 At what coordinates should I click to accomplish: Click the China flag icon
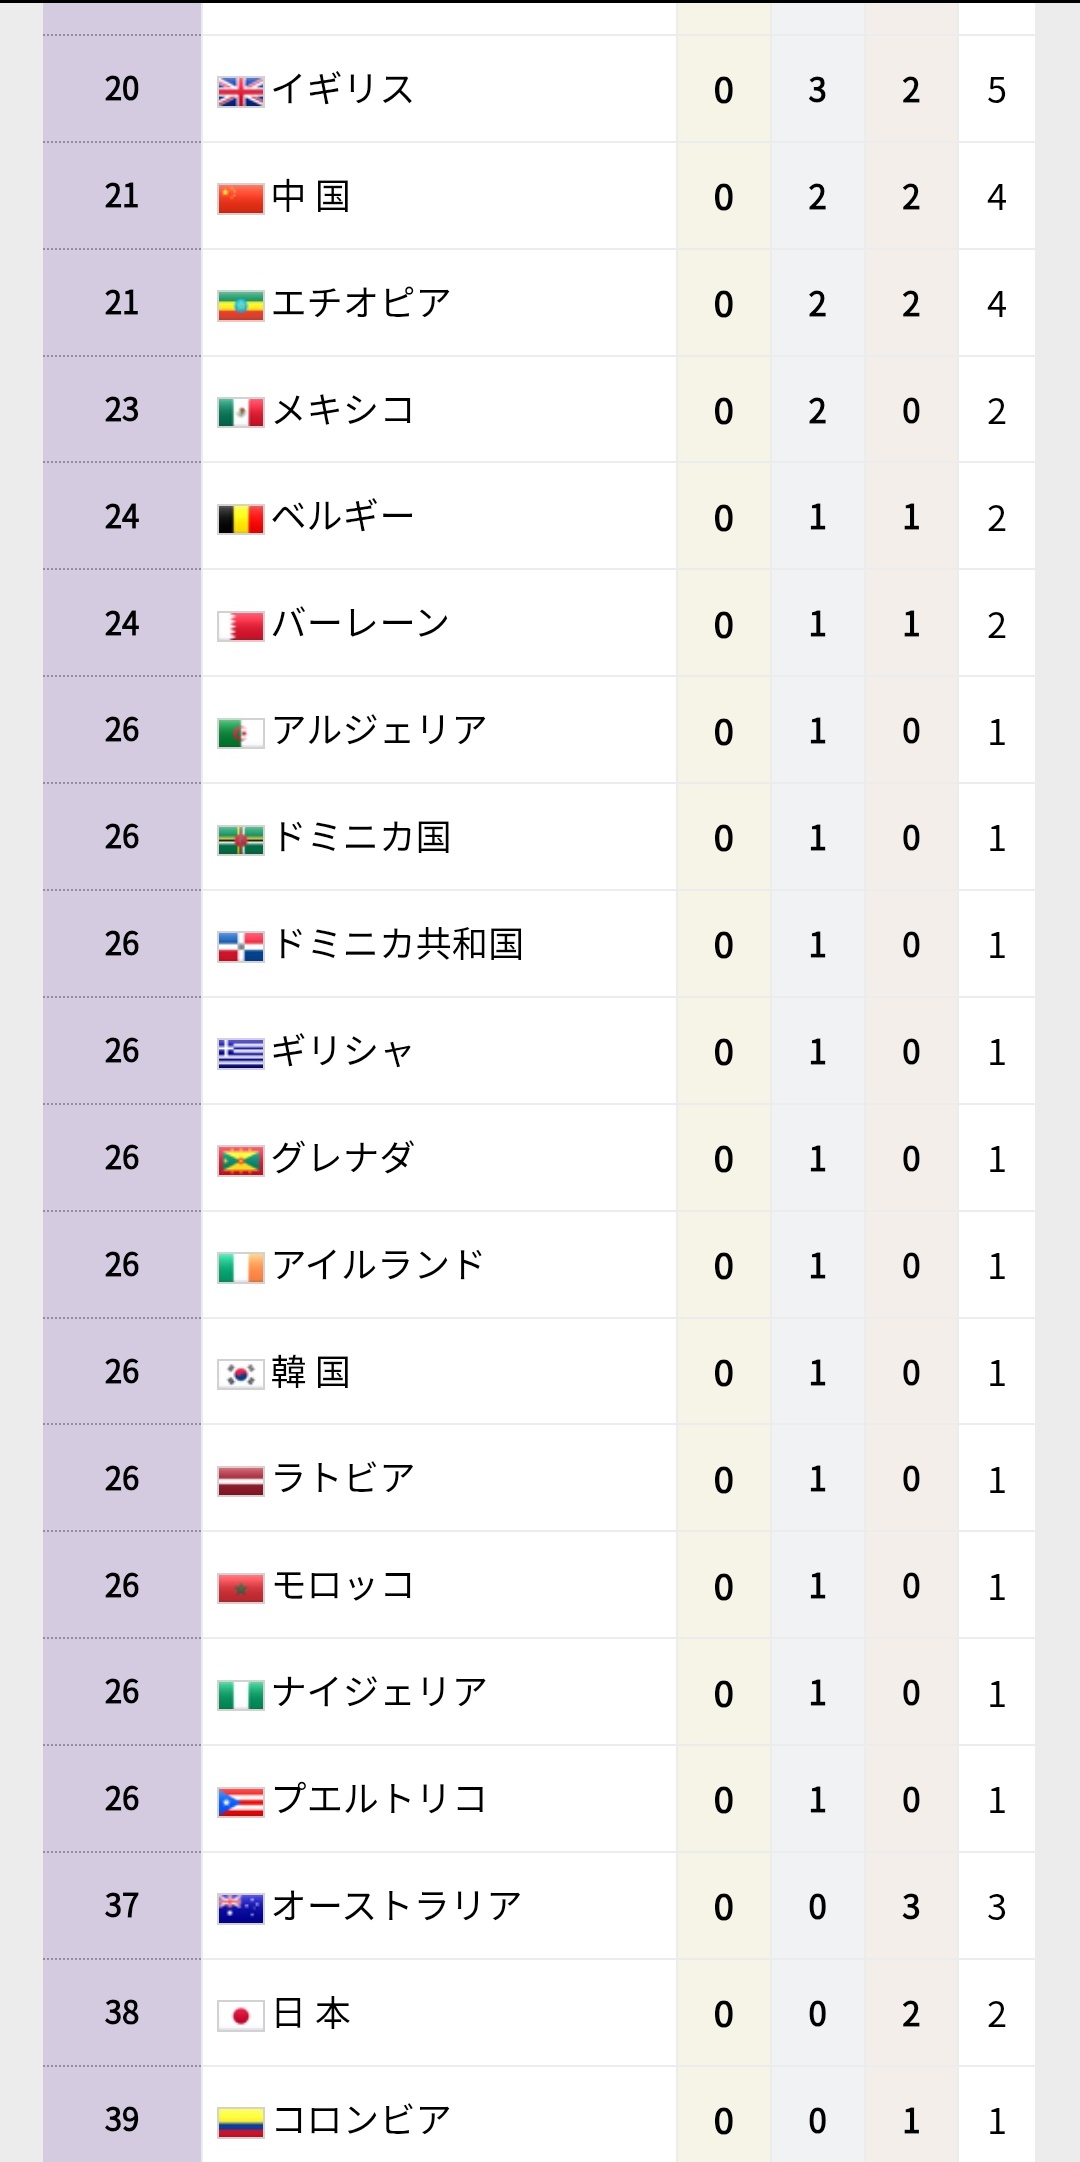coord(241,198)
